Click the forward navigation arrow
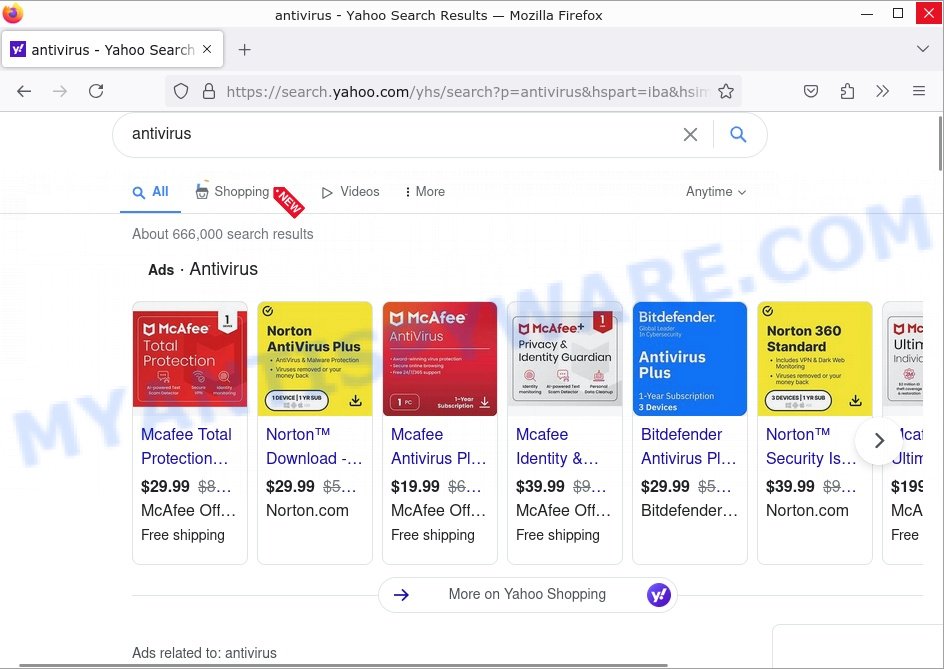 tap(60, 92)
